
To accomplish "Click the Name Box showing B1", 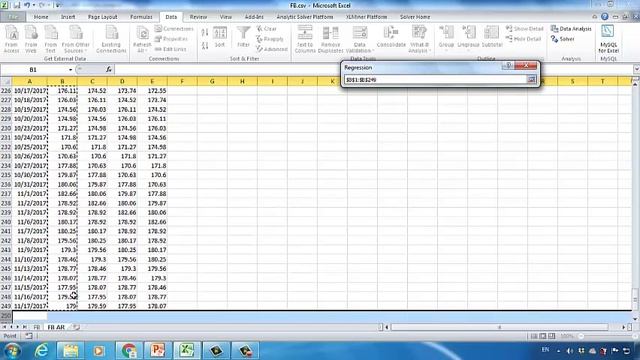I will (x=34, y=70).
